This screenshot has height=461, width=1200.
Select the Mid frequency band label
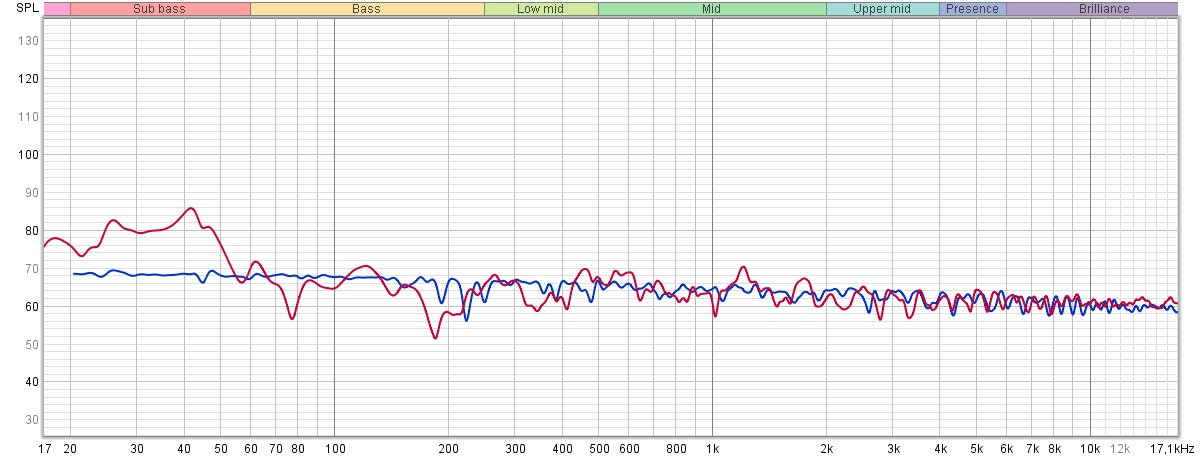tap(712, 9)
